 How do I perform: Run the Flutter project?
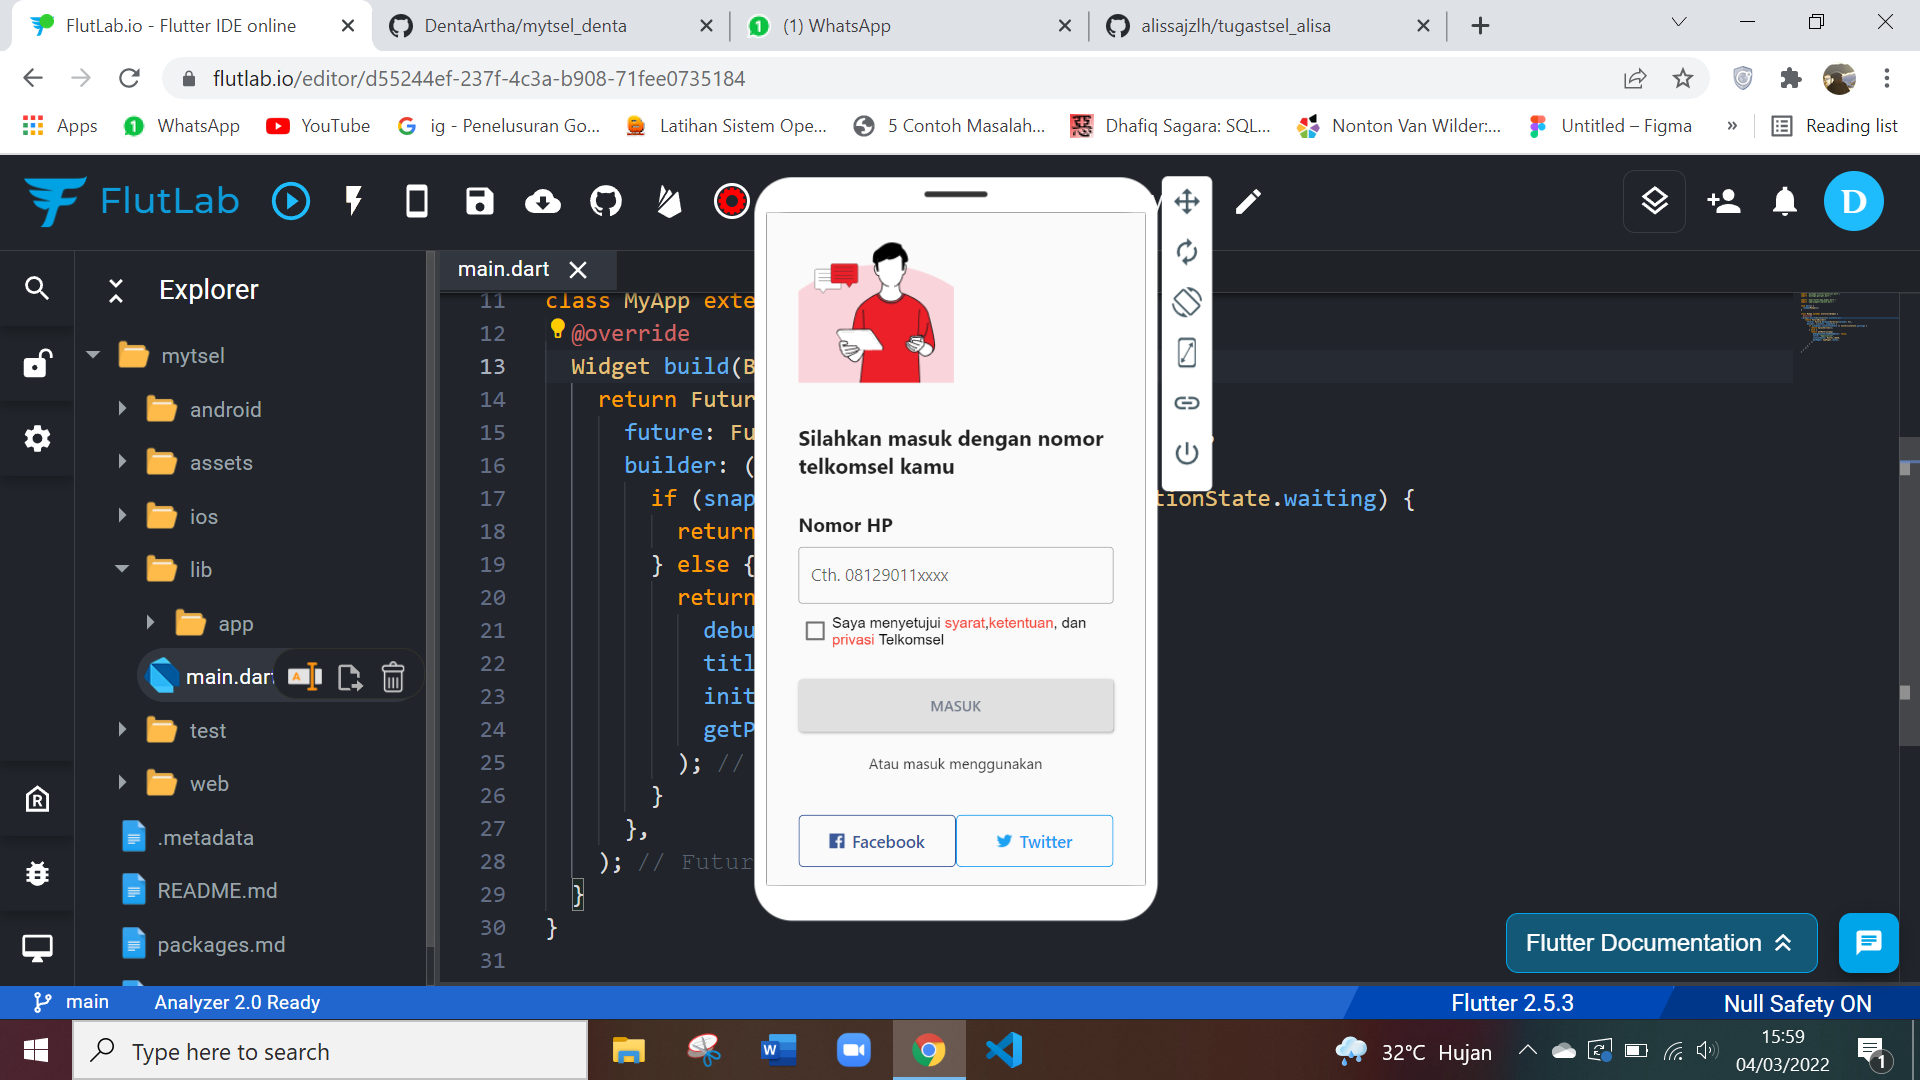coord(291,201)
